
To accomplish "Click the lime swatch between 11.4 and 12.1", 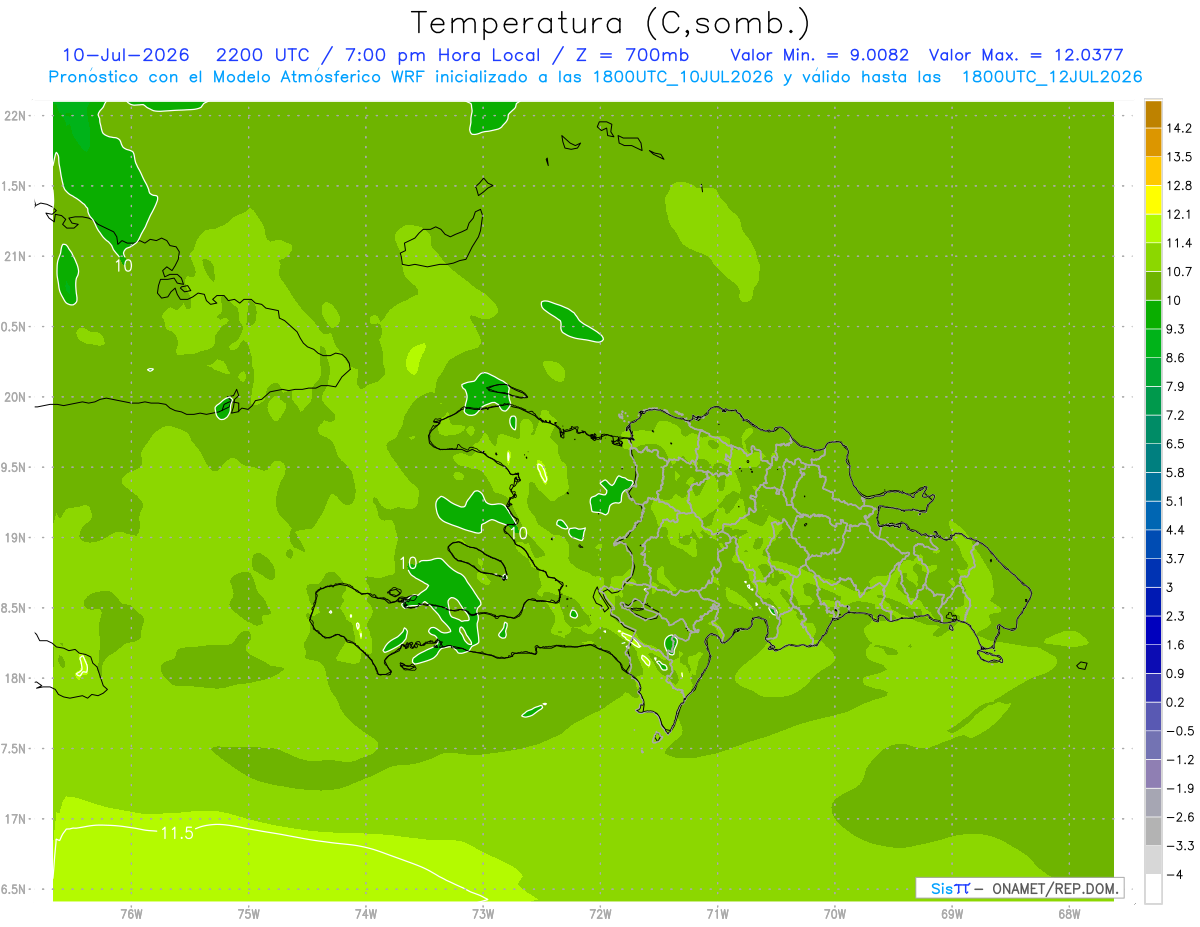I will (1153, 229).
